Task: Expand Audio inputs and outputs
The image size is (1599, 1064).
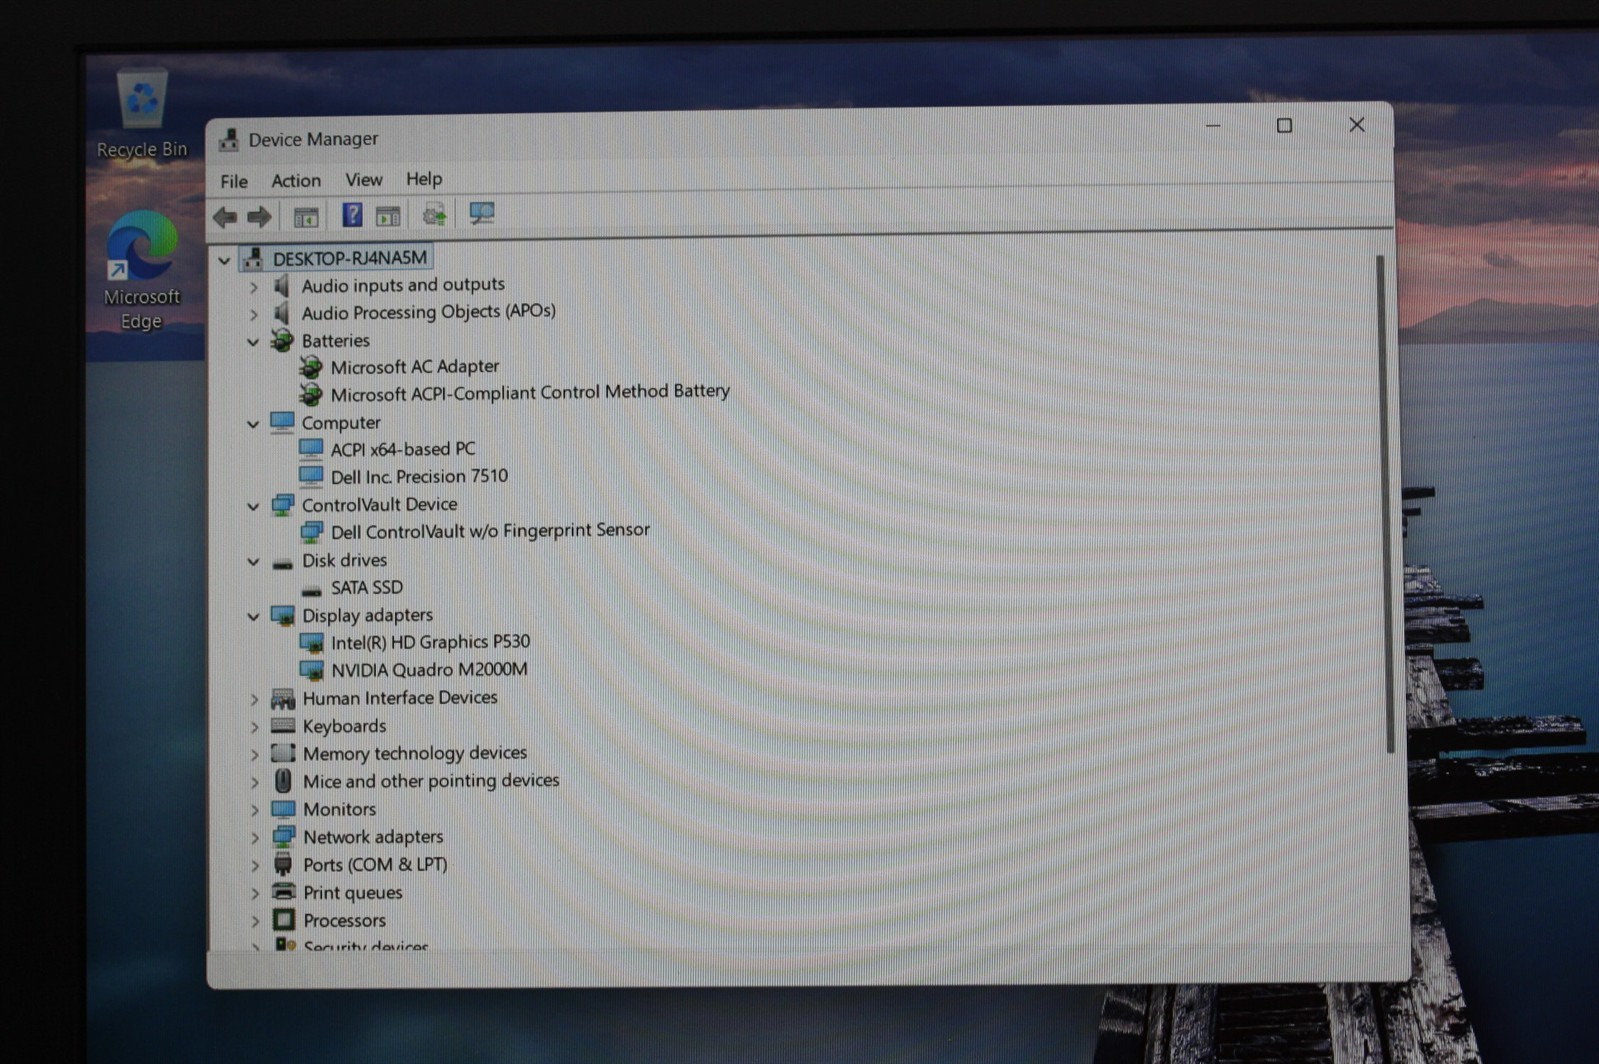Action: point(253,287)
